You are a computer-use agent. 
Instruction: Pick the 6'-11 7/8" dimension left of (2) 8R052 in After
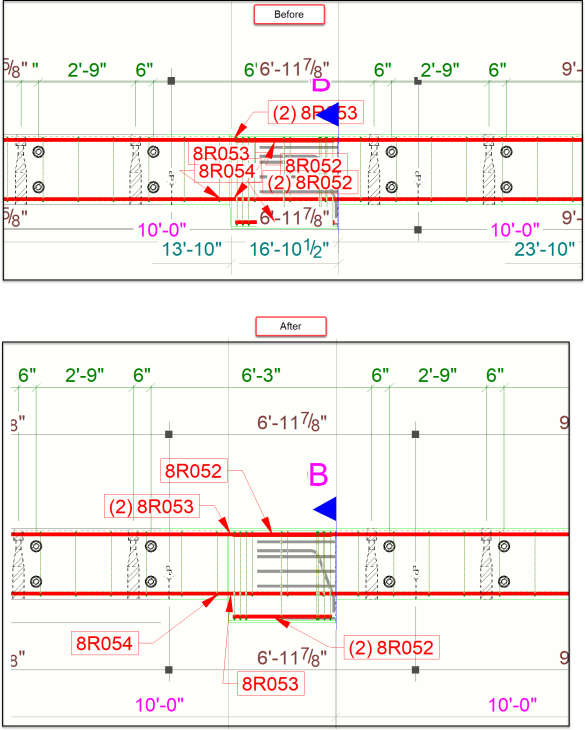point(292,657)
